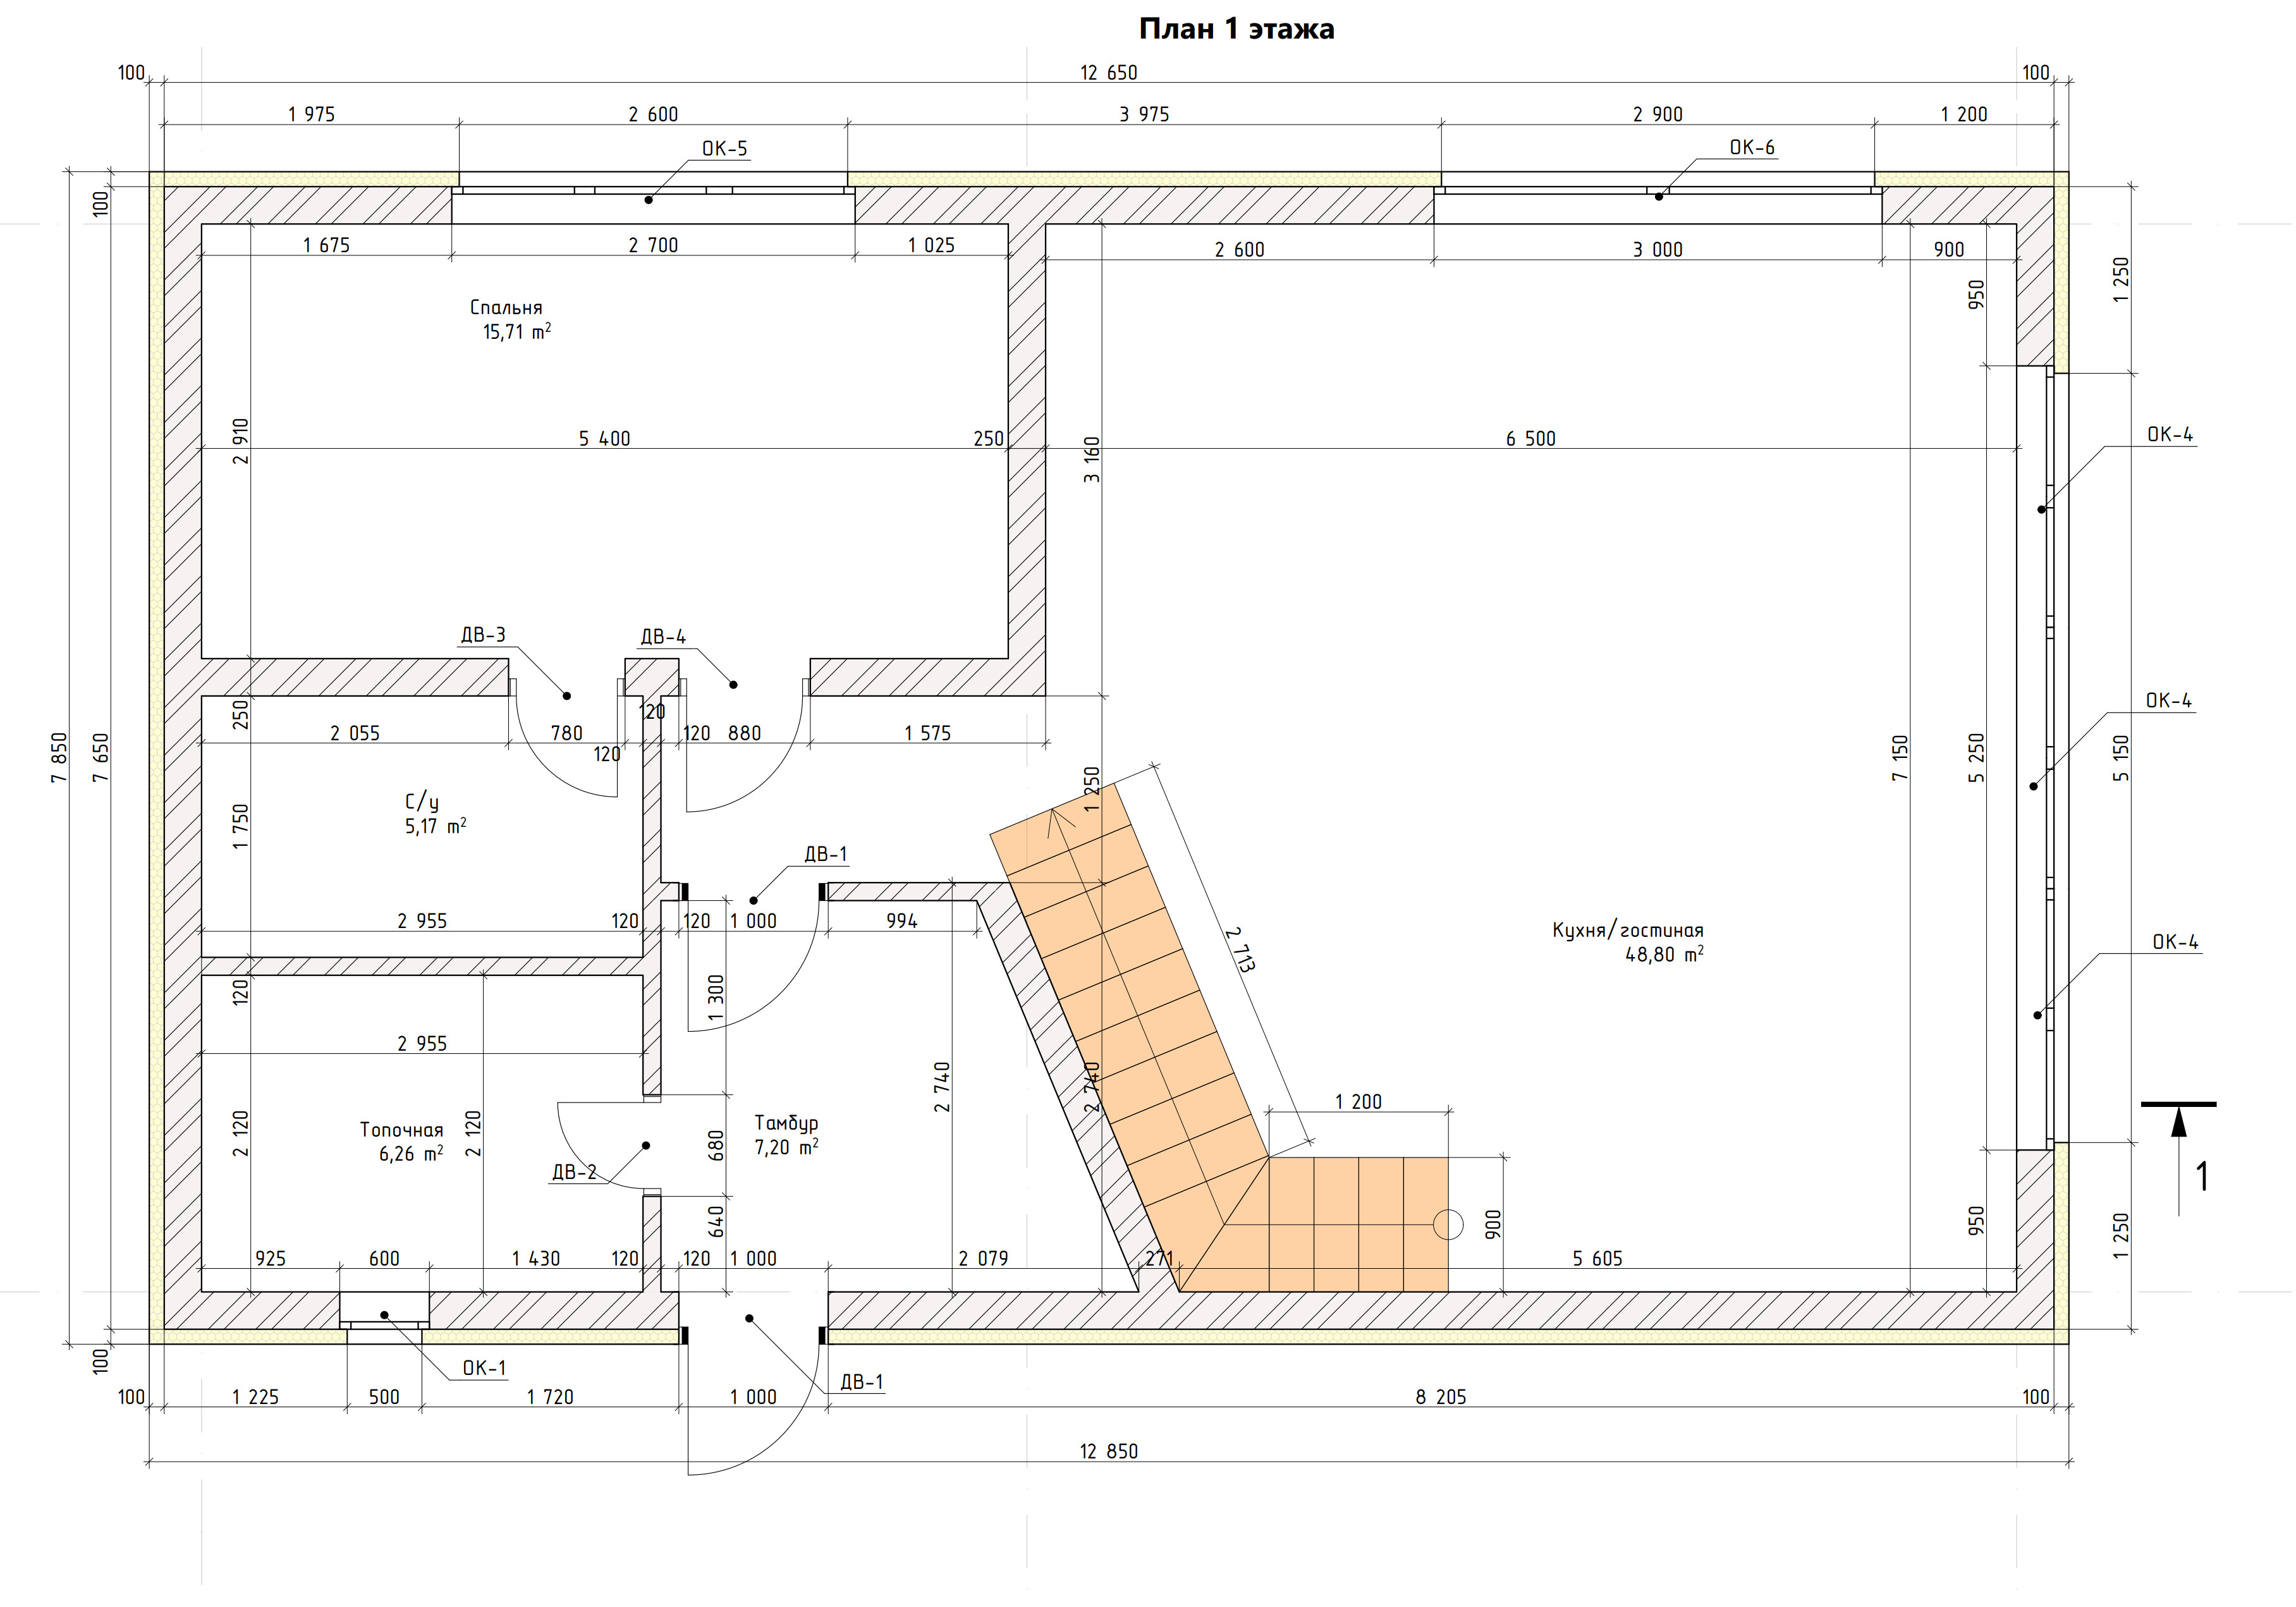The width and height of the screenshot is (2296, 1607).
Task: Click the circle at the stair start
Action: [x=1448, y=1224]
